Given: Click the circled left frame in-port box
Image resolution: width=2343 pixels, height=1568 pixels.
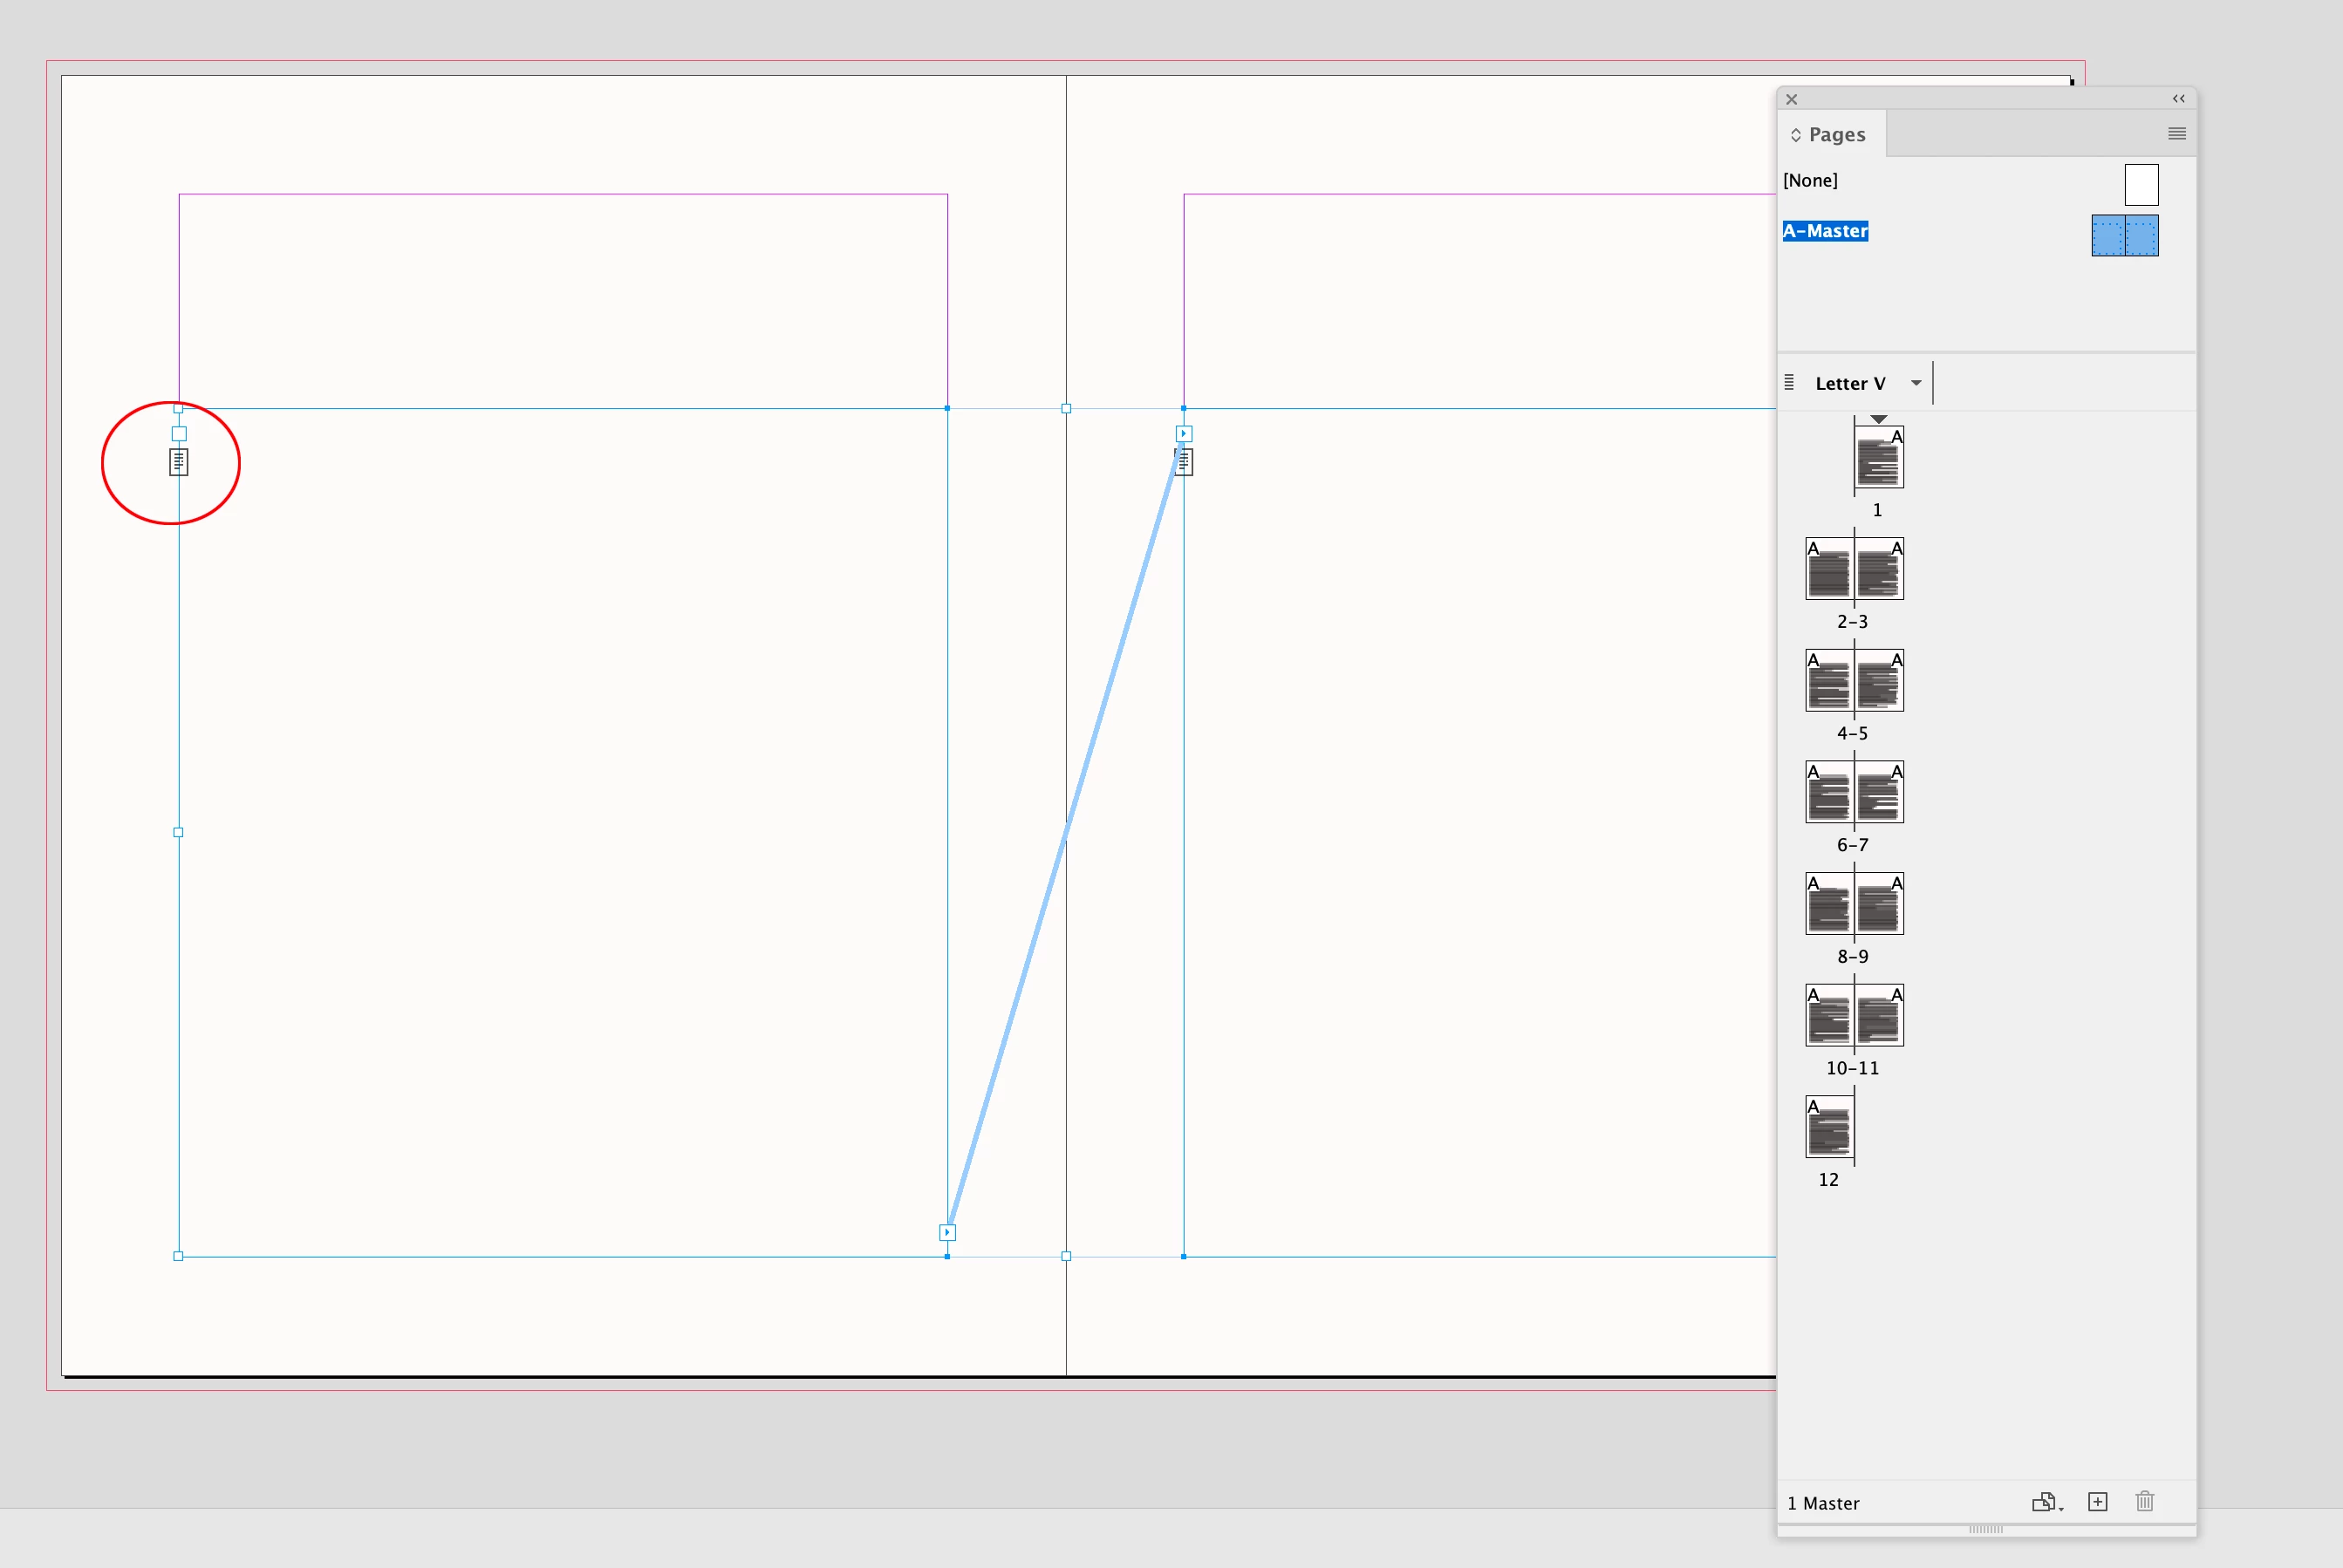Looking at the screenshot, I should [179, 434].
